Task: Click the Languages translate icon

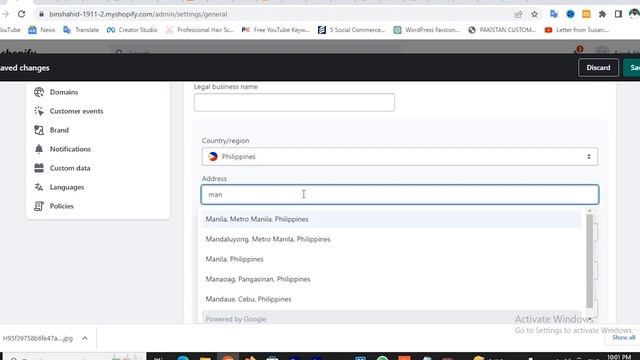Action: click(x=39, y=187)
